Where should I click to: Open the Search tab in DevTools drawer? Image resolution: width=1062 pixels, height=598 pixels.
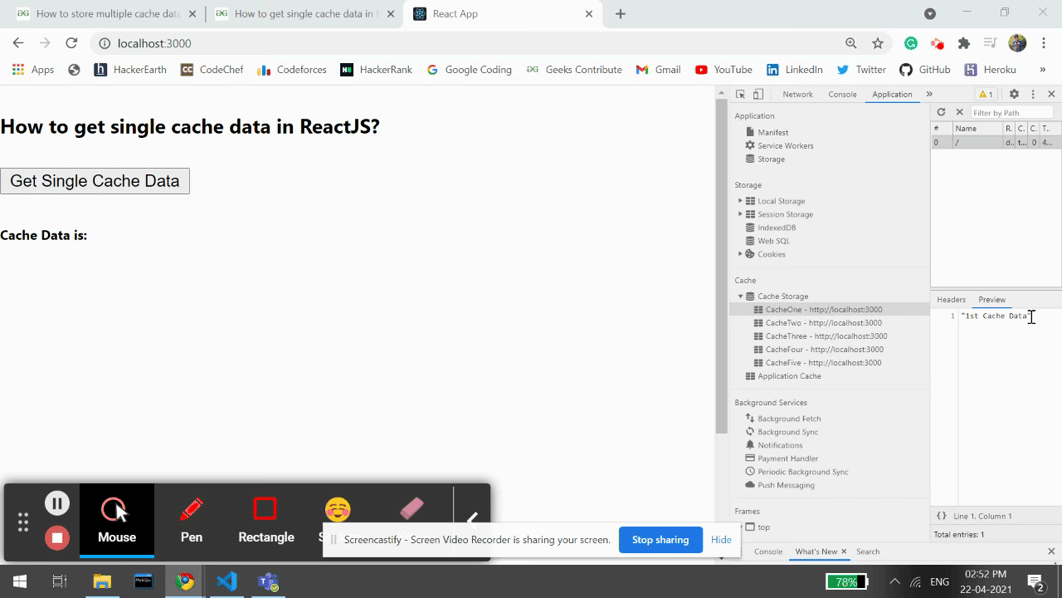[868, 551]
